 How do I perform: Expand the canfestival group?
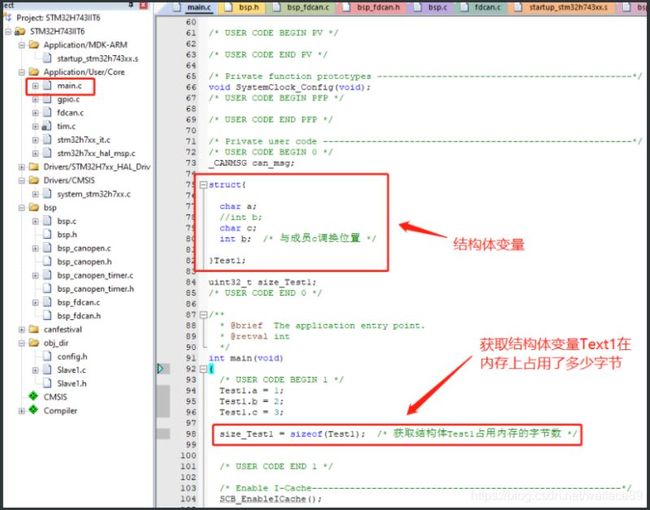pyautogui.click(x=22, y=329)
